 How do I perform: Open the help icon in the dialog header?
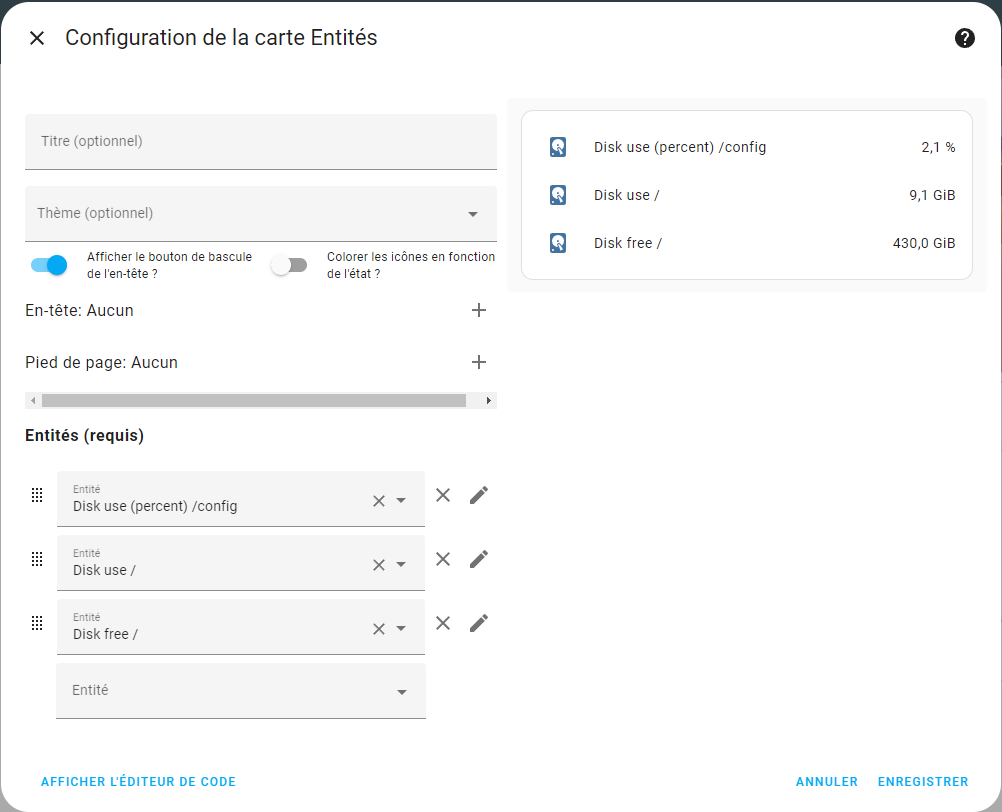[964, 38]
